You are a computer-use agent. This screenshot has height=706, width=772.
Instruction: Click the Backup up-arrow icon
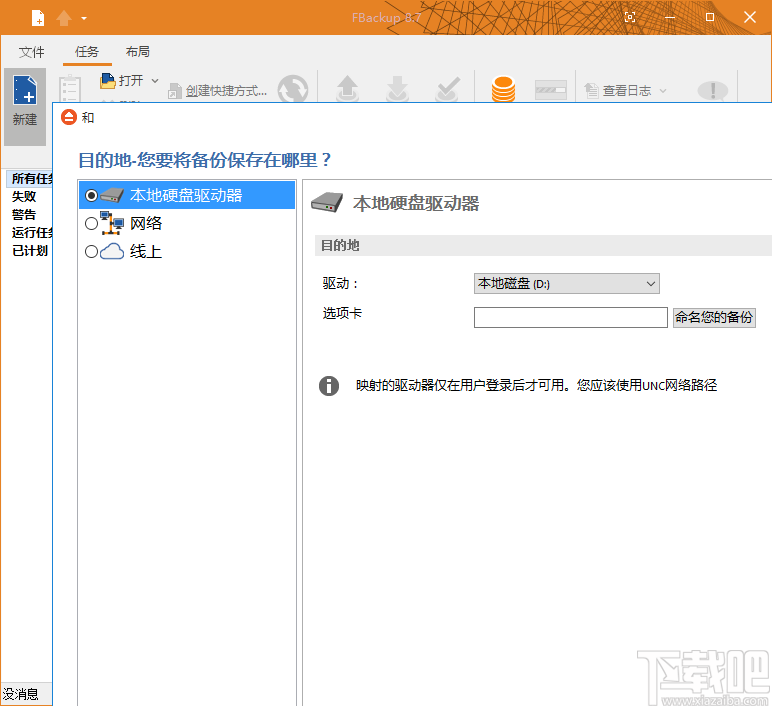pyautogui.click(x=348, y=89)
